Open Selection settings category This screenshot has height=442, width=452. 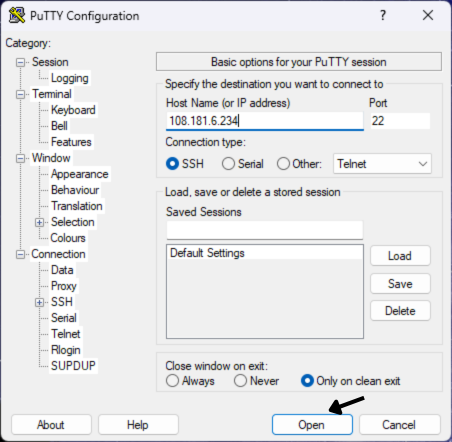click(x=73, y=222)
